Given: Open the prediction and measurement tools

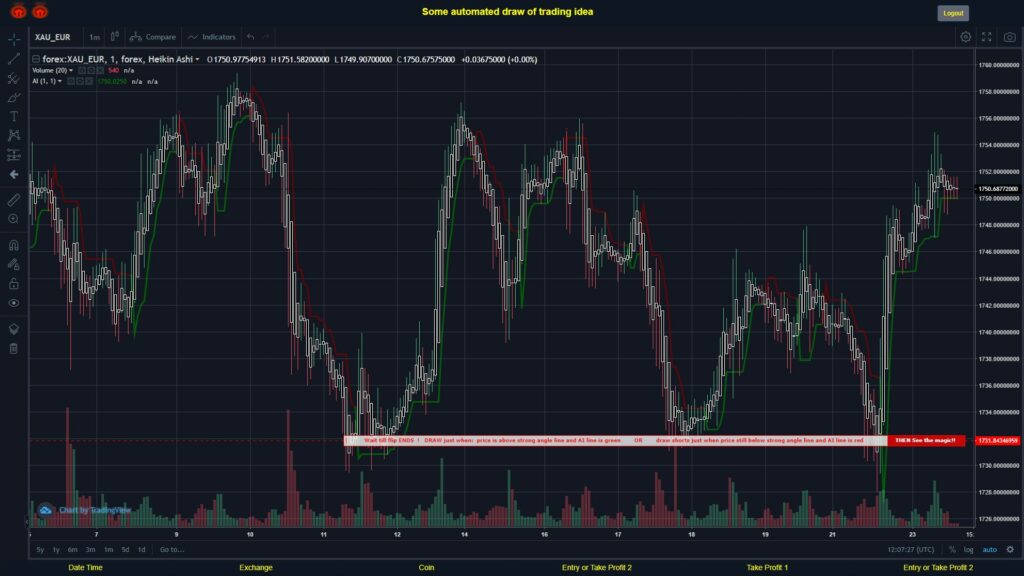Looking at the screenshot, I should [x=14, y=155].
